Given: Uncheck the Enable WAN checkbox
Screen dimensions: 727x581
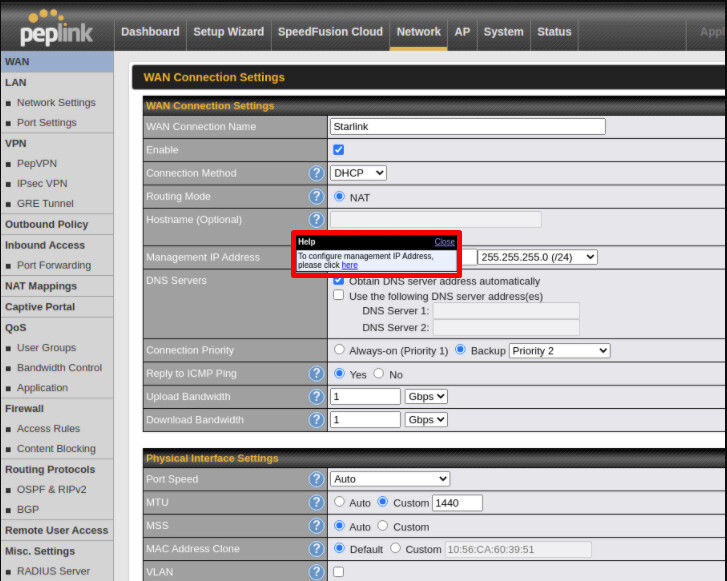Looking at the screenshot, I should click(x=338, y=150).
